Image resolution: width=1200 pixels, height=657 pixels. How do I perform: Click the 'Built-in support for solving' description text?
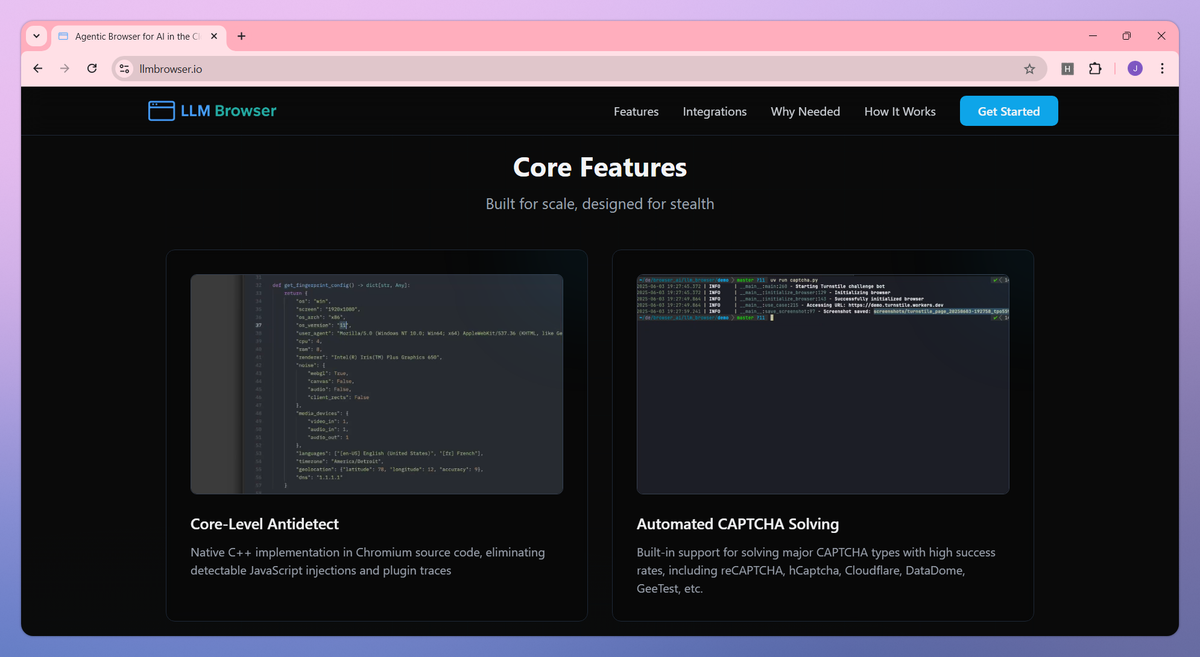click(x=816, y=570)
